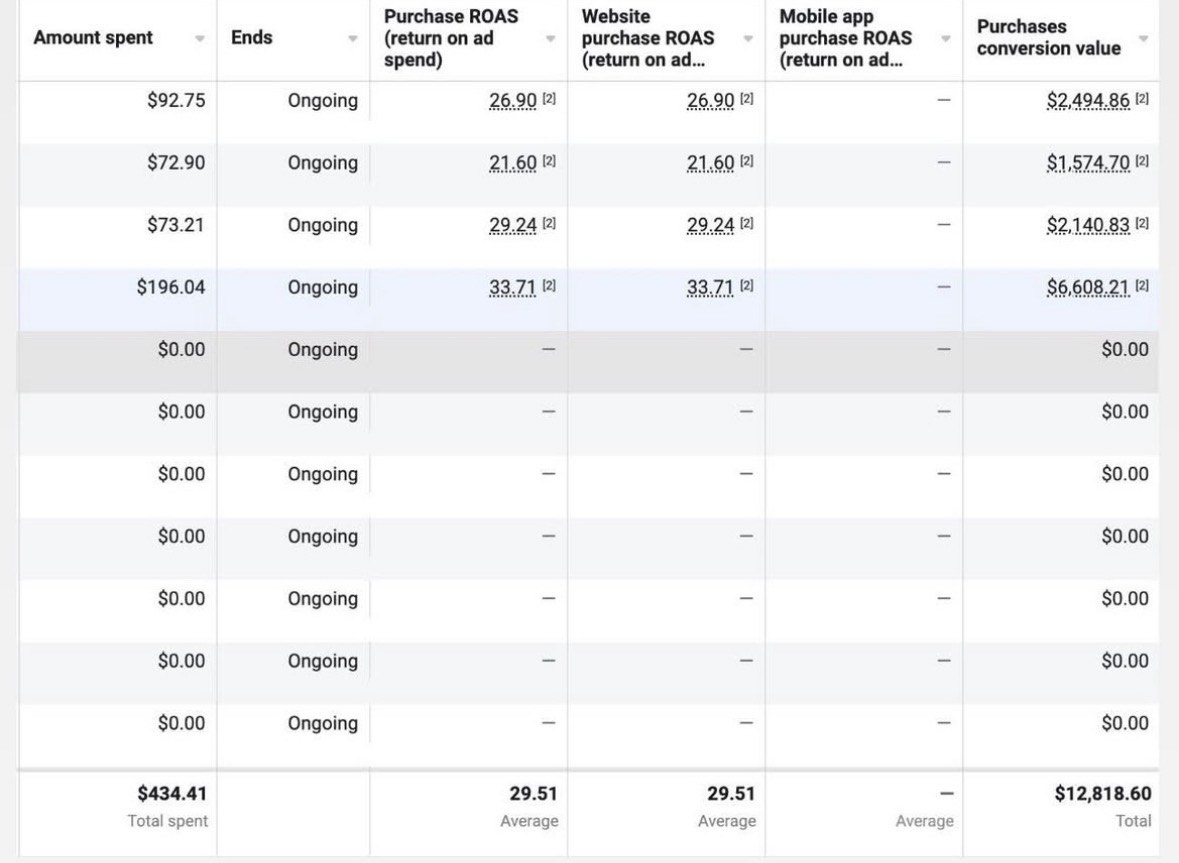
Task: Open the Amount spent column dropdown arrow
Action: [x=200, y=39]
